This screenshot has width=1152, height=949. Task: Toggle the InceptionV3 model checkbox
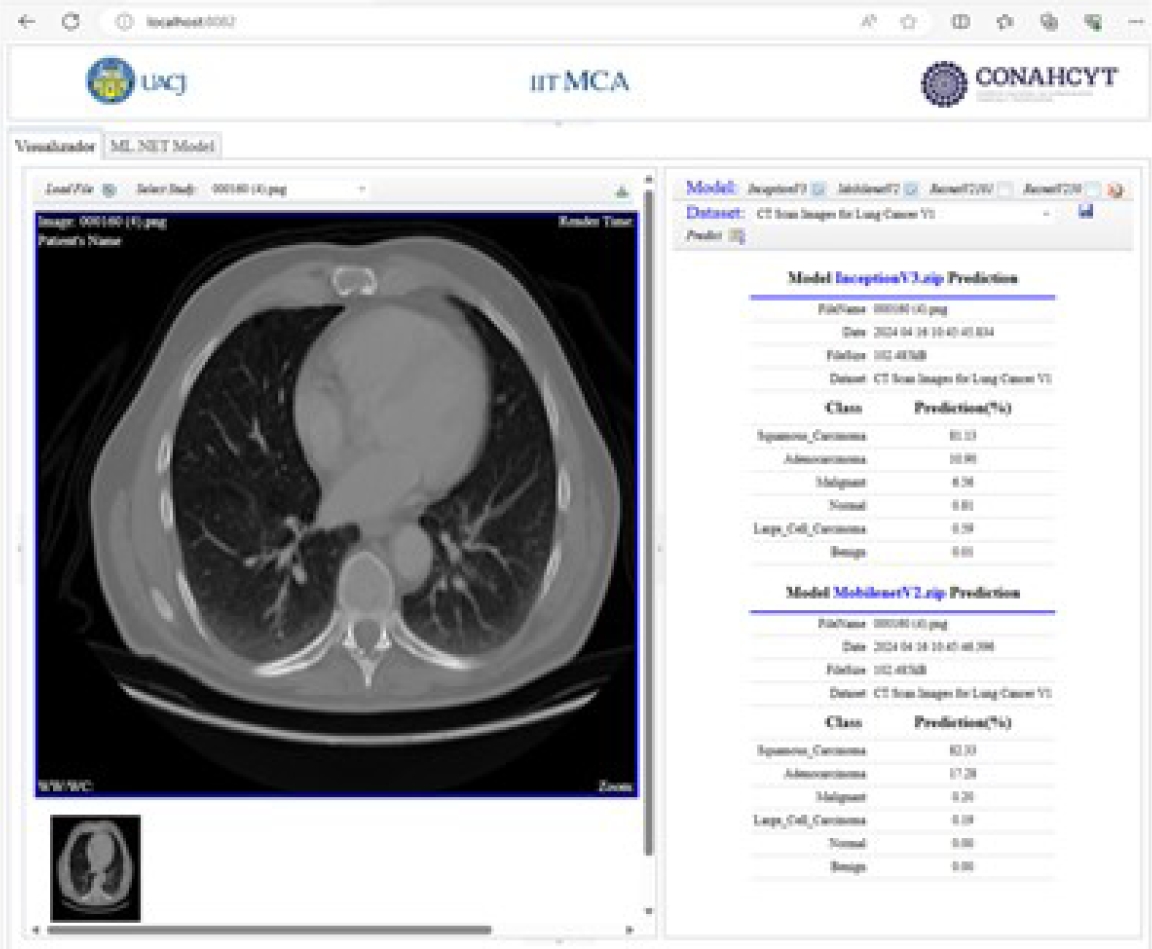coord(818,189)
